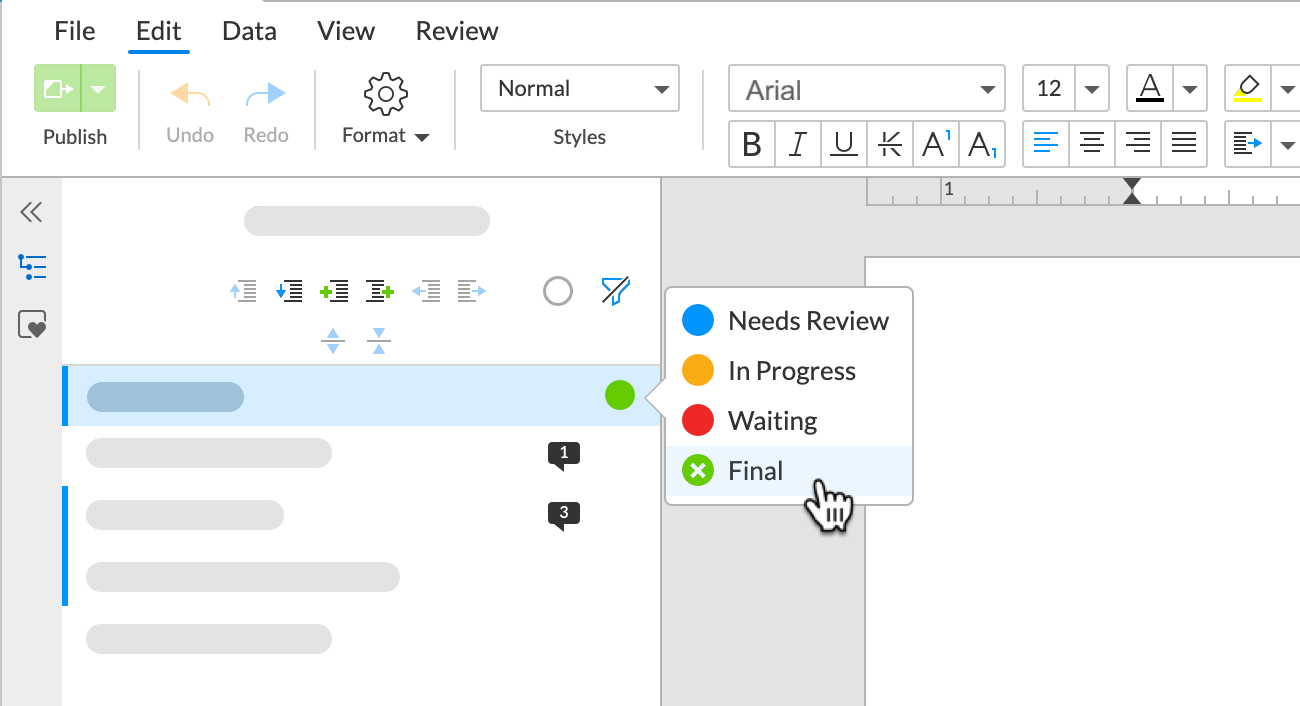Click the comment badge showing 3
The image size is (1300, 706).
point(563,514)
